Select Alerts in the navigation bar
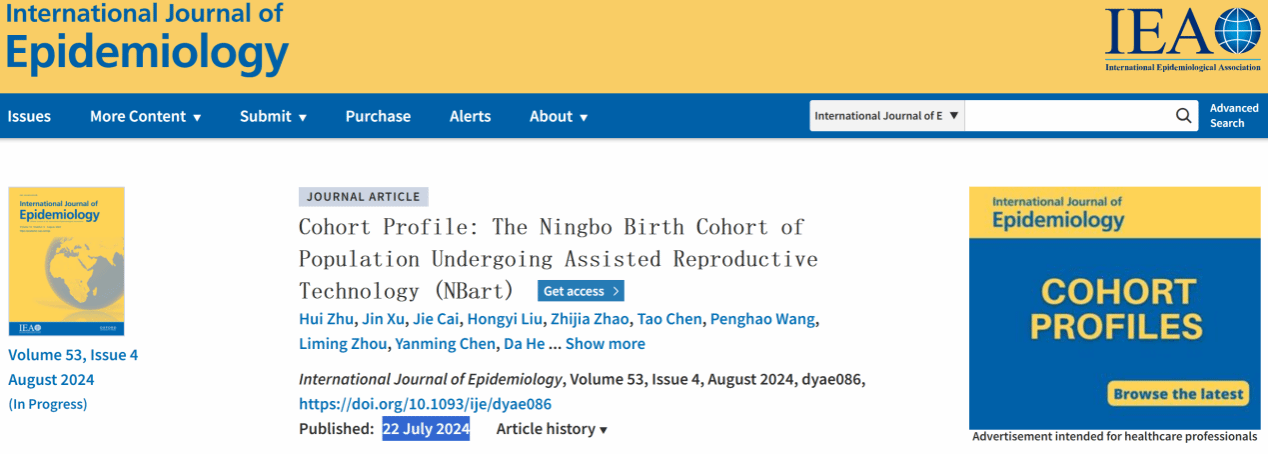The height and width of the screenshot is (454, 1268). [470, 116]
